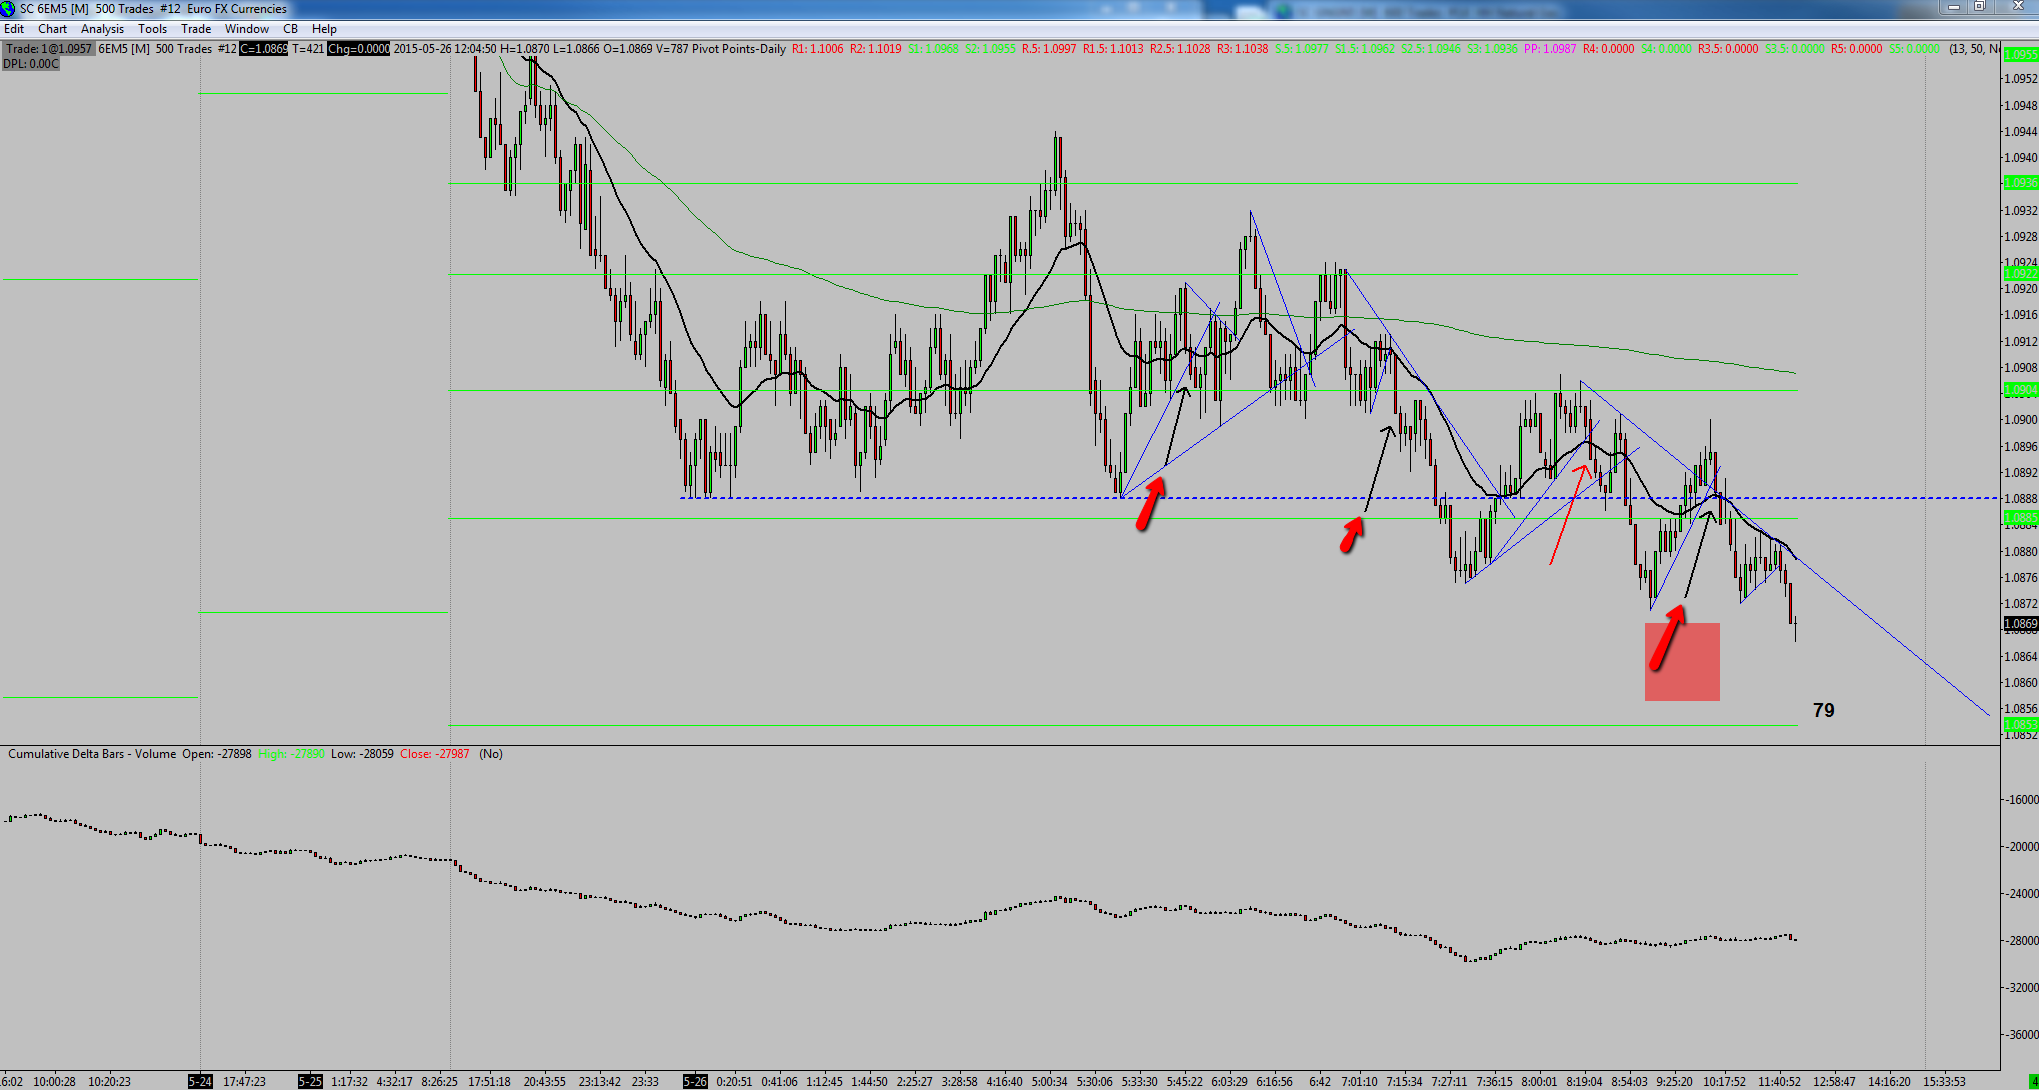Click the 5-25 date marker on time axis
The width and height of the screenshot is (2039, 1090).
pyautogui.click(x=310, y=1082)
